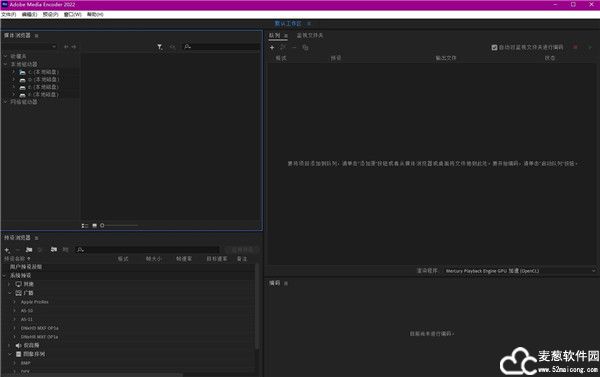Click the red stop queue icon

point(575,47)
